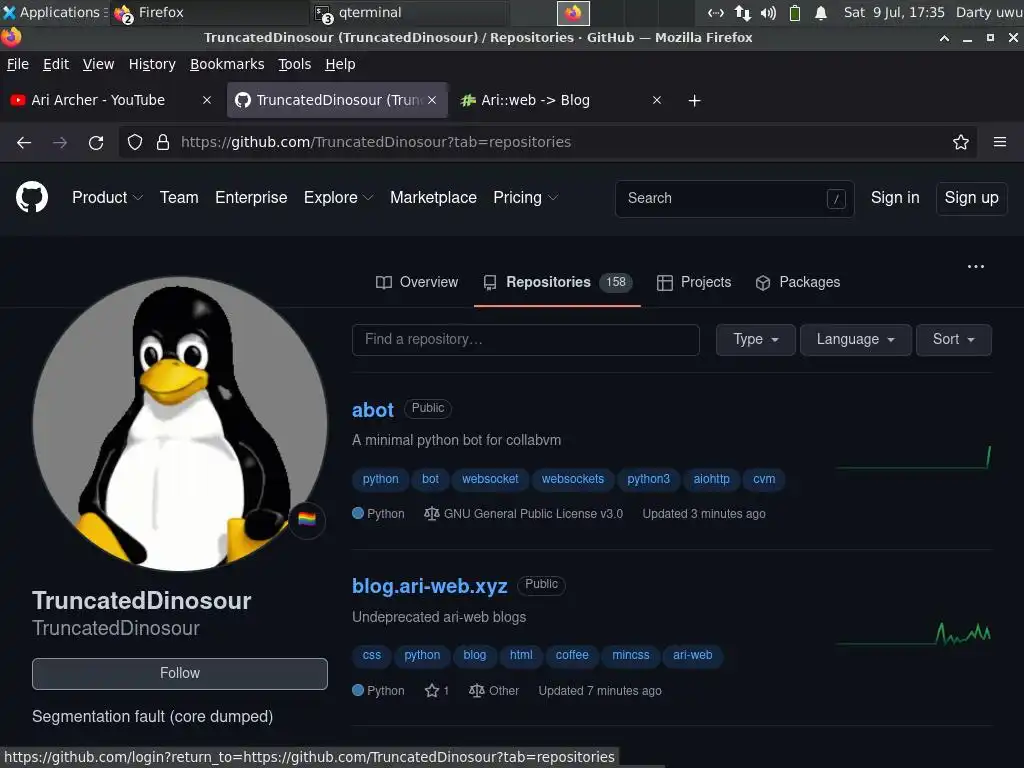
Task: Open the Language filter dropdown
Action: 856,340
